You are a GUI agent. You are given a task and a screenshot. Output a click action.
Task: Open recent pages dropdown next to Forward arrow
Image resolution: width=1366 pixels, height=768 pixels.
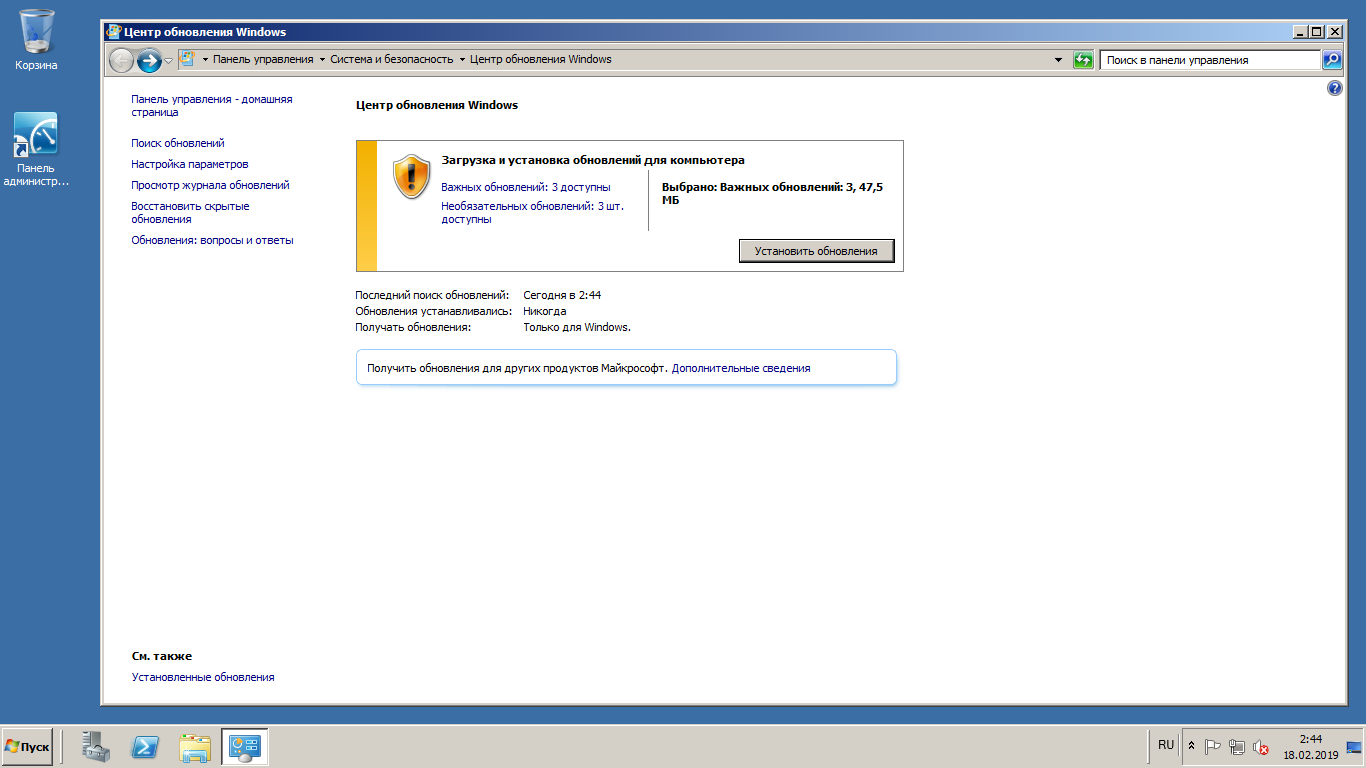pos(169,60)
